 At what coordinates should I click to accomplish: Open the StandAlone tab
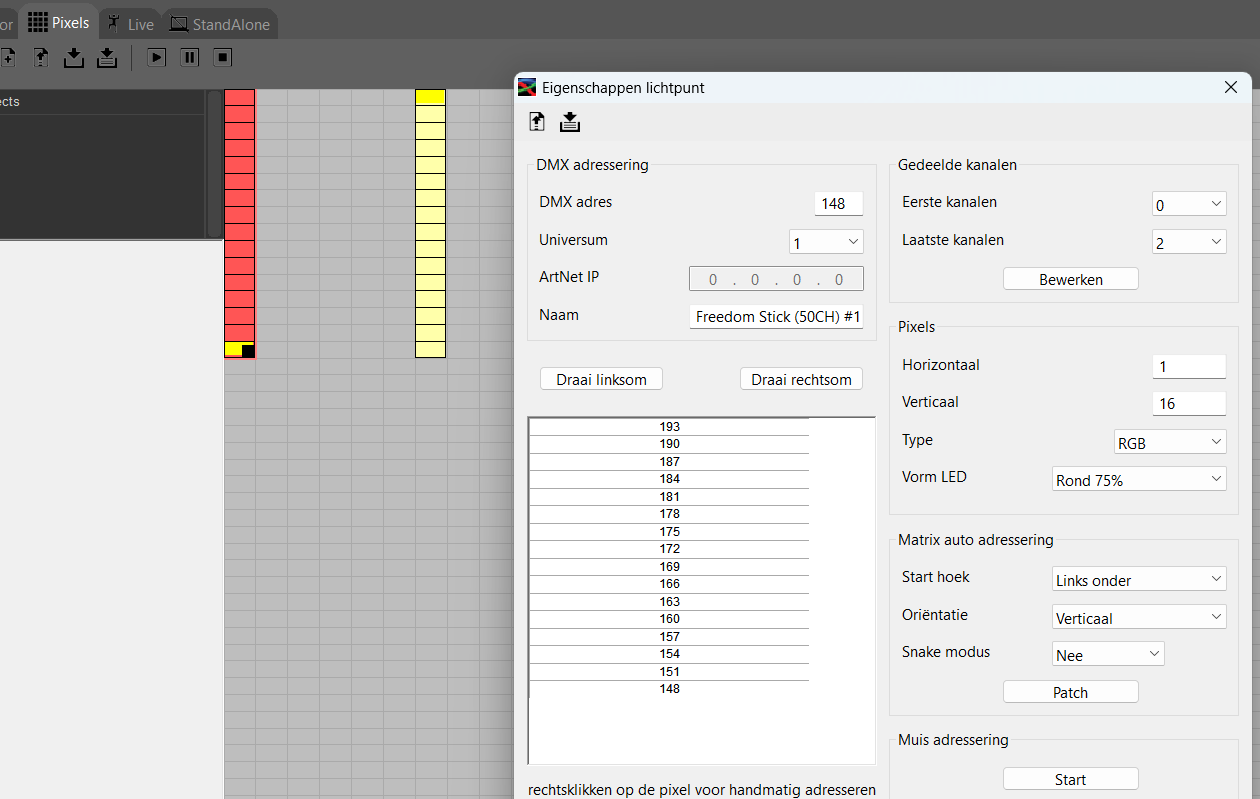(220, 23)
